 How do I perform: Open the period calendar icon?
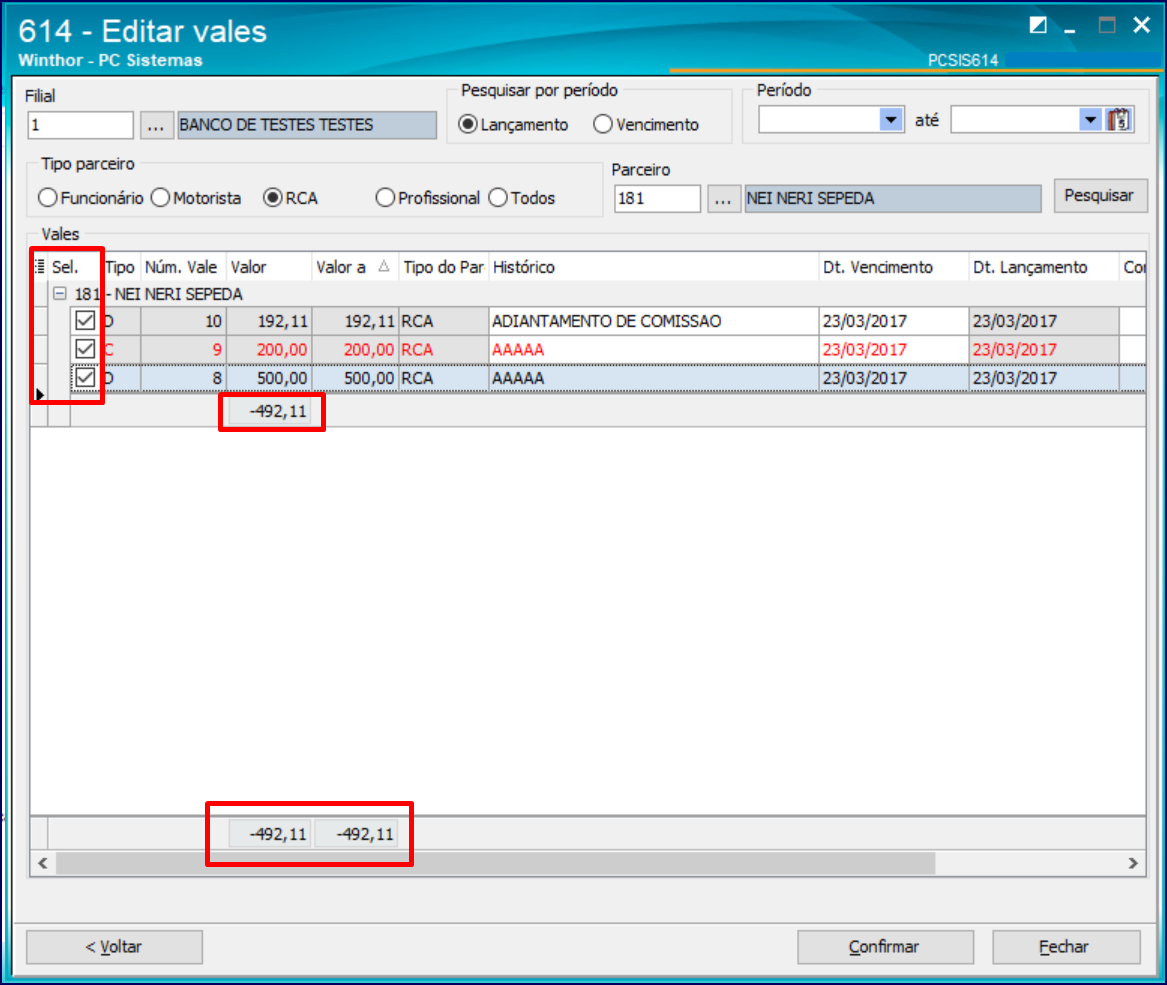coord(1119,120)
